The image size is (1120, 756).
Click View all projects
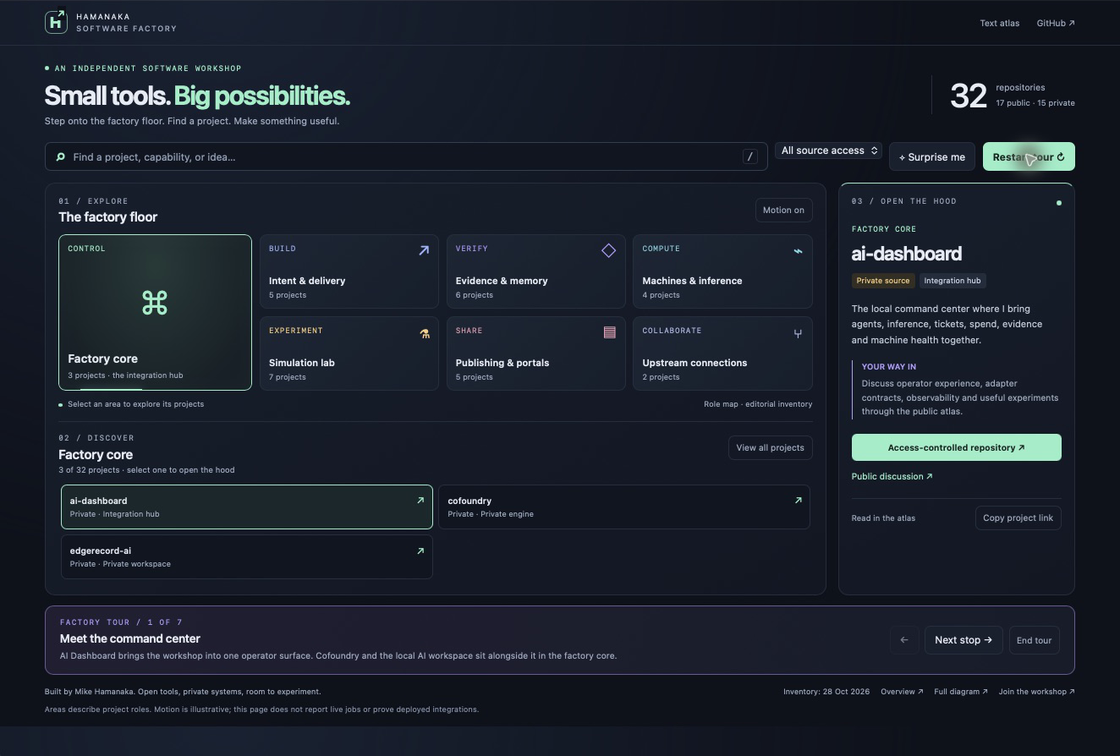pyautogui.click(x=770, y=448)
